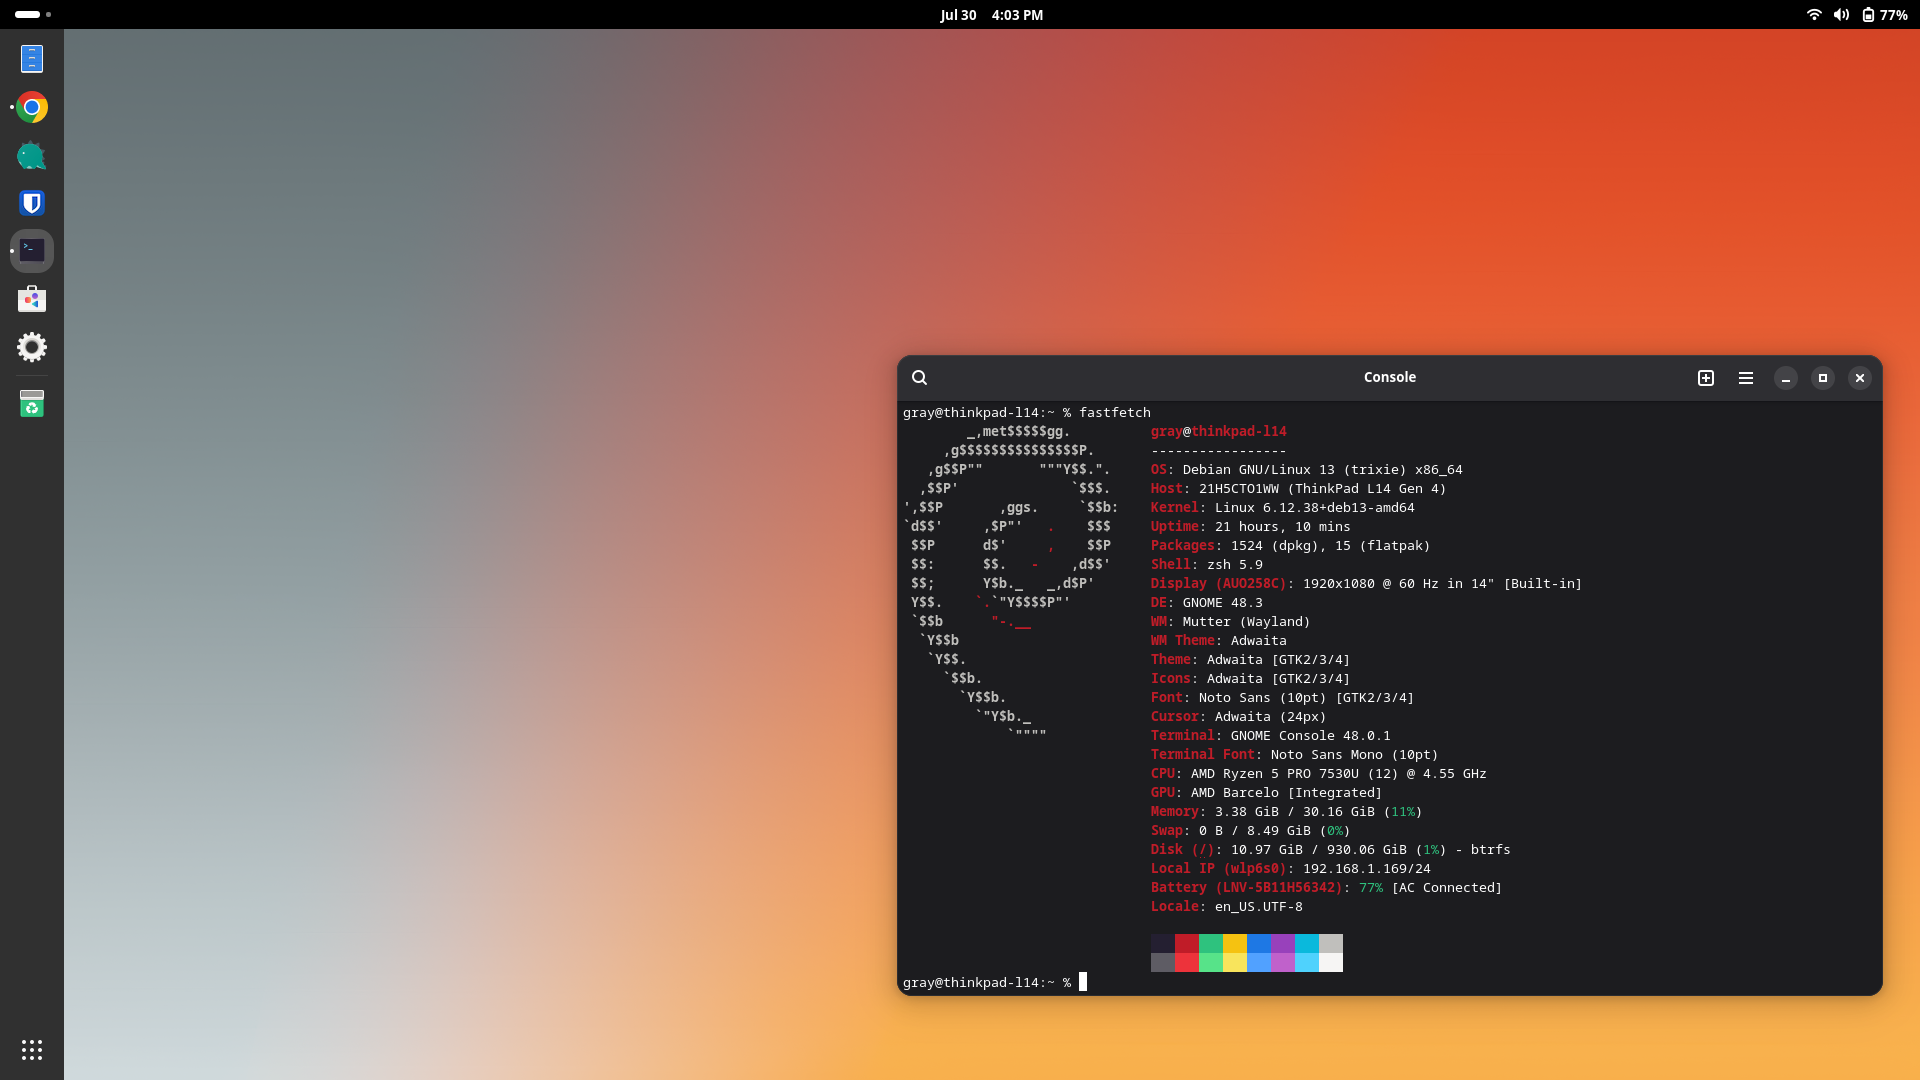Click the 'Memory: 3.38 GiB' line
Screen dimensions: 1920x1080
(1286, 811)
